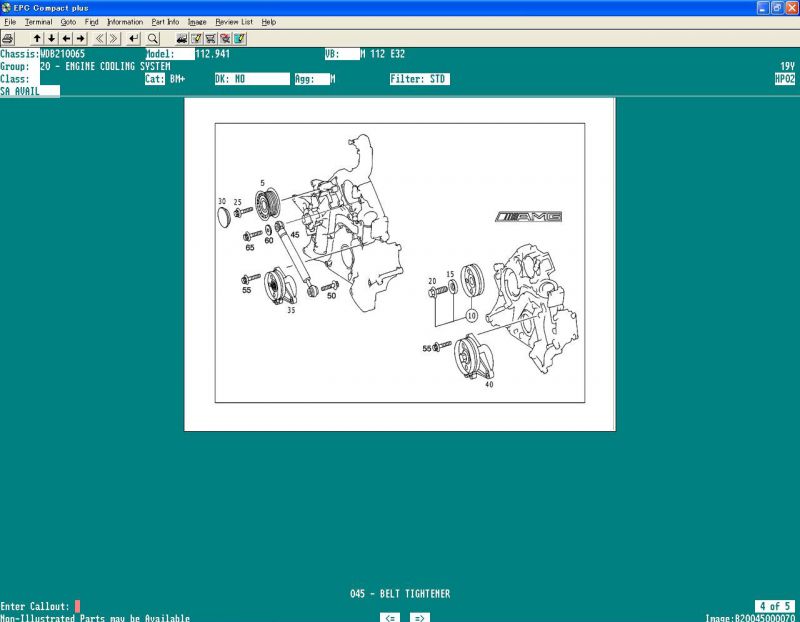
Task: Open the Information menu
Action: click(x=125, y=21)
